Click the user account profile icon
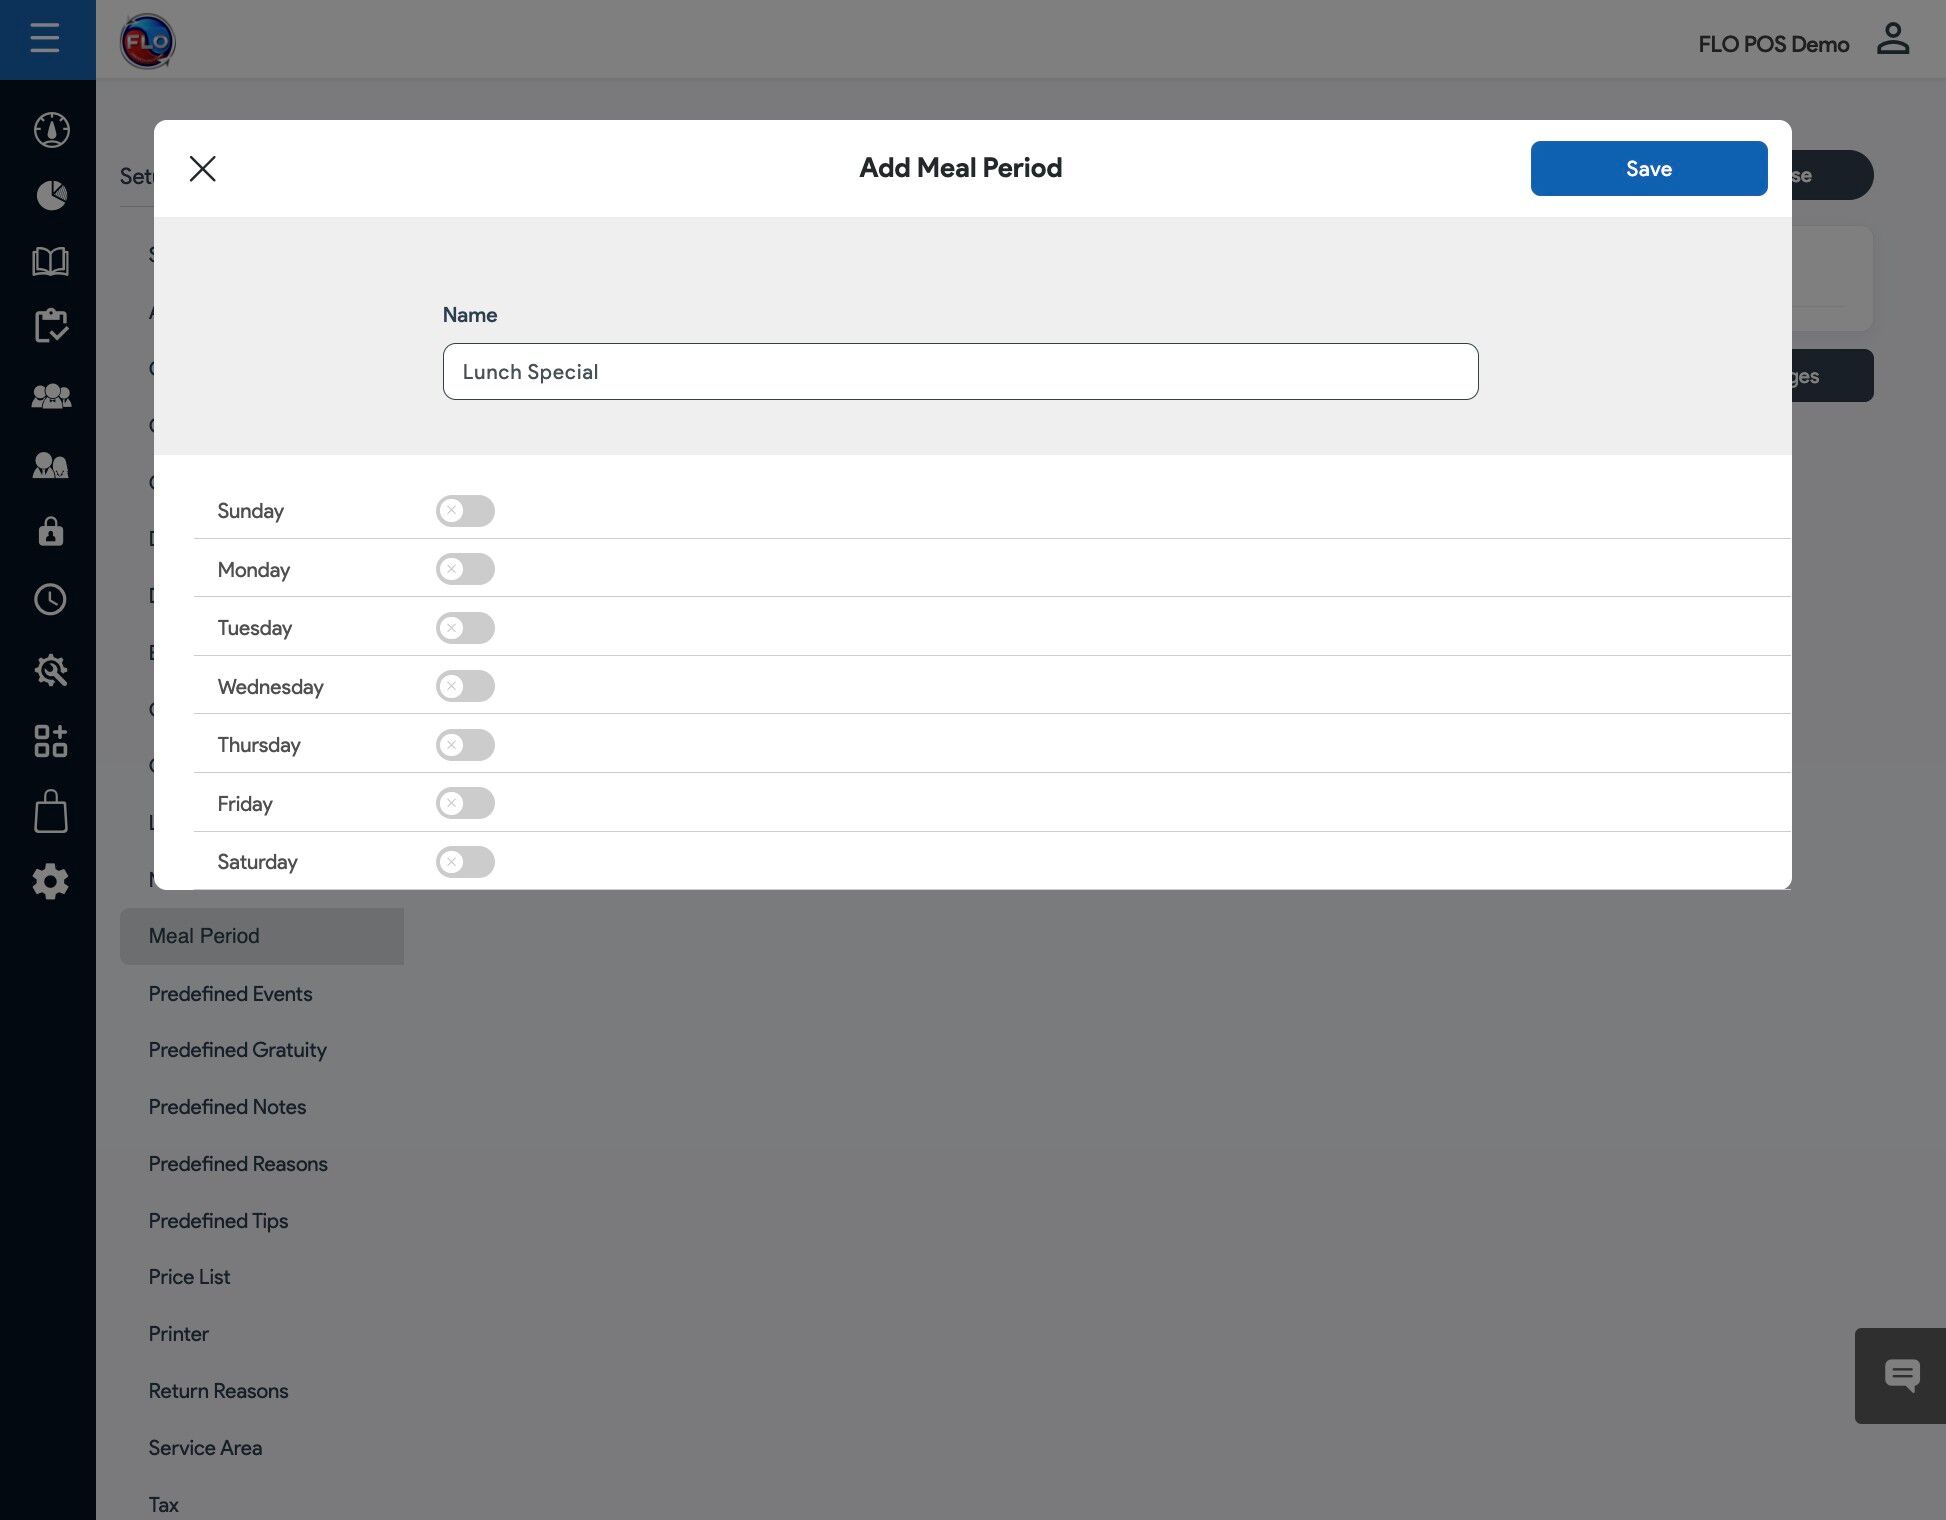 click(1892, 40)
